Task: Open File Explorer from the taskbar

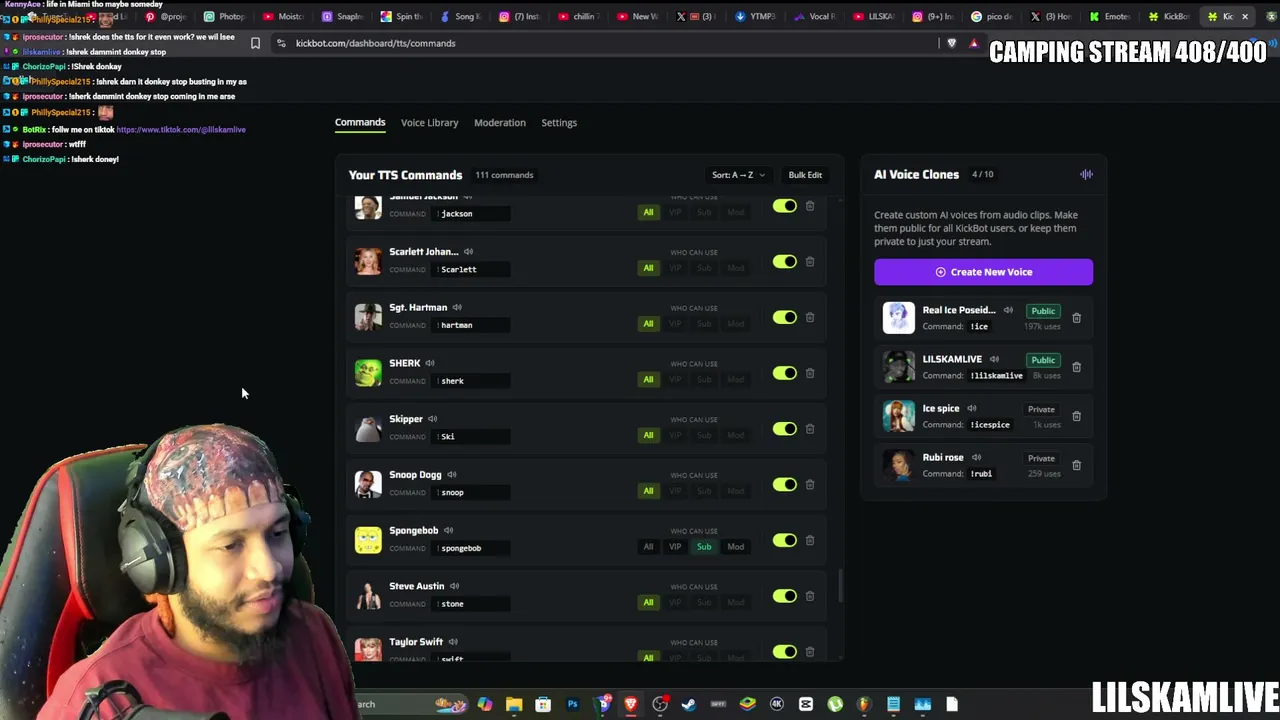Action: pos(514,704)
